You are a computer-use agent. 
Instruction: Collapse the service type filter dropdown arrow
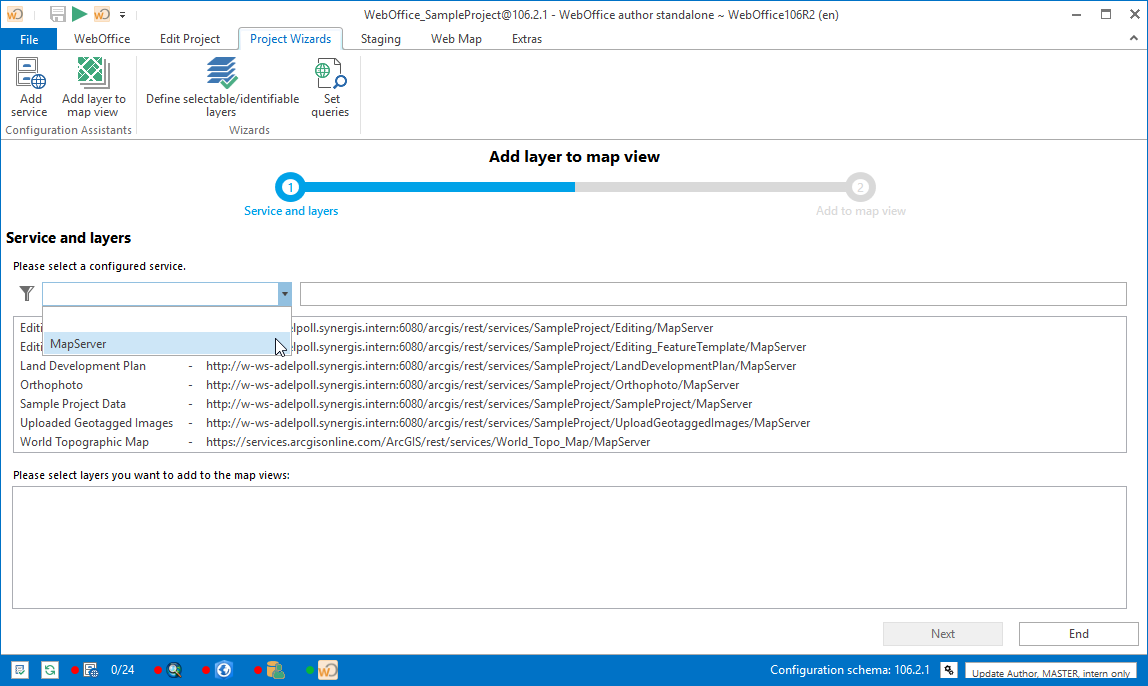coord(284,294)
